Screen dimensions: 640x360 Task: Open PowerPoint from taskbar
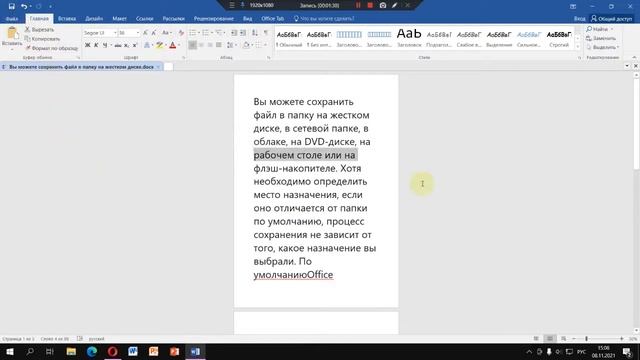(x=174, y=351)
